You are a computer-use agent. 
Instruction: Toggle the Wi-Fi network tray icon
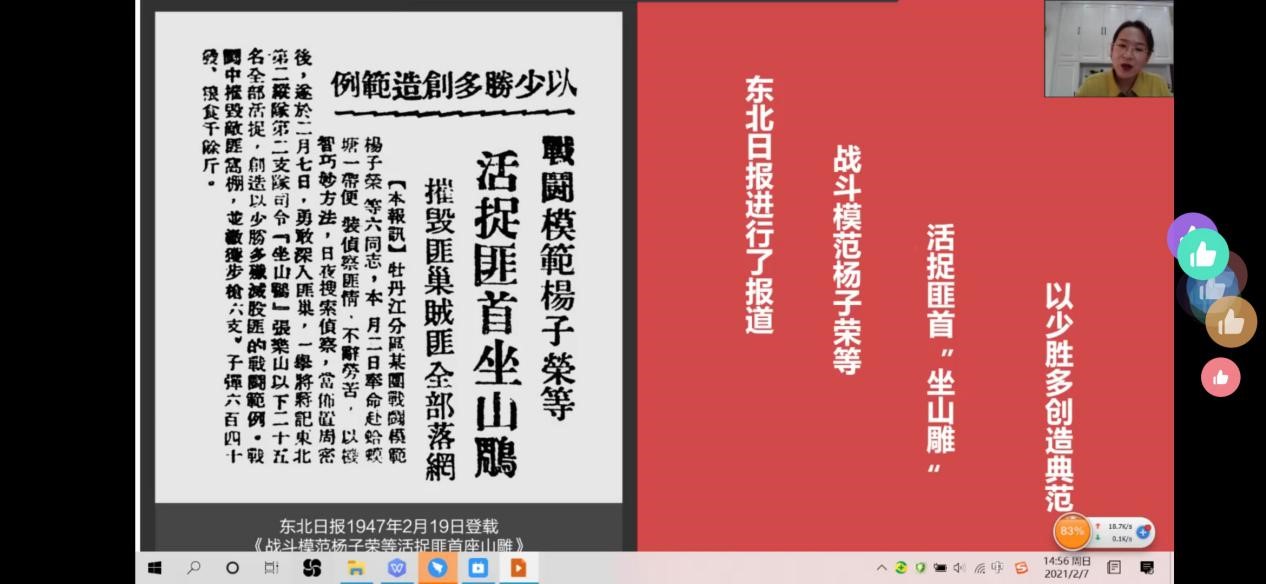(x=979, y=568)
